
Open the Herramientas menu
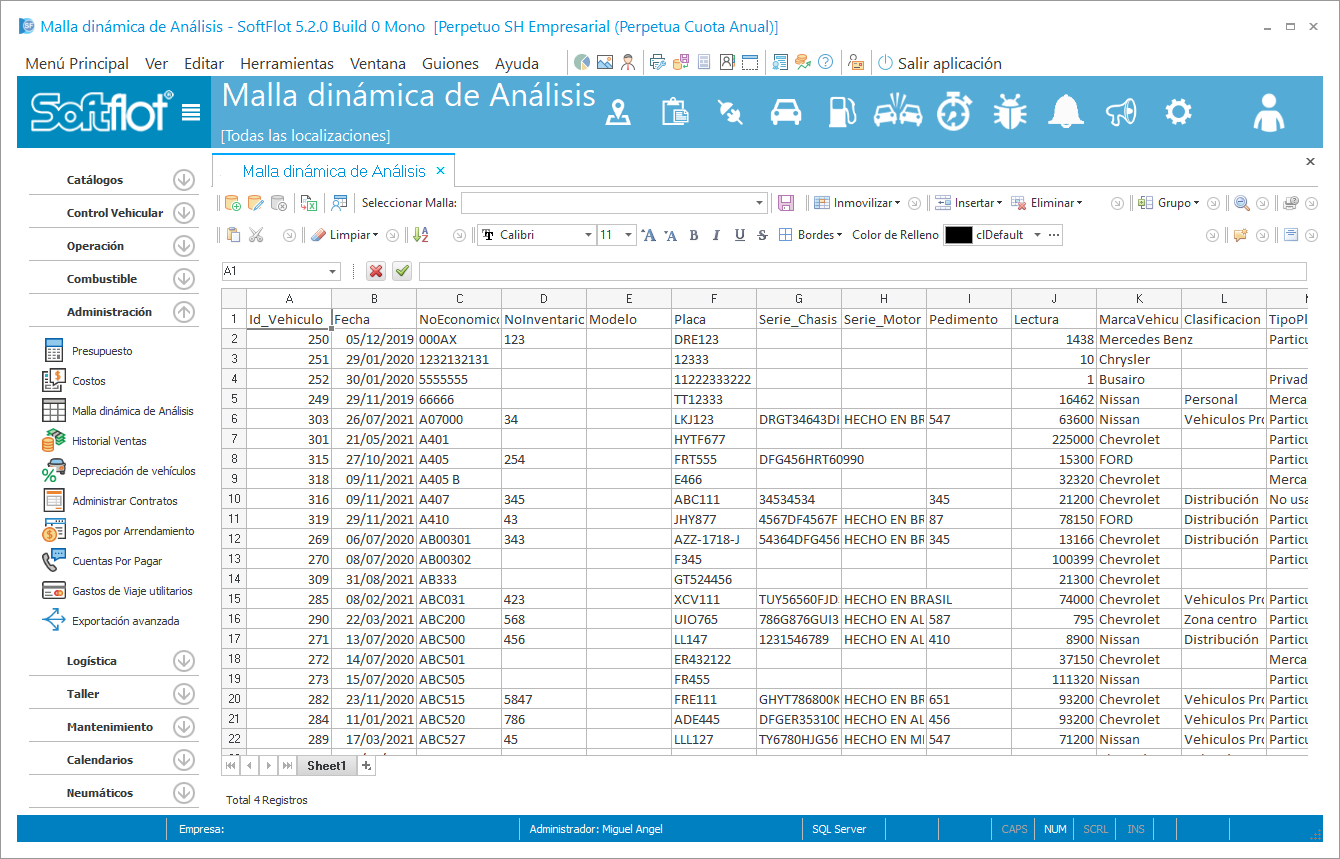pyautogui.click(x=287, y=63)
